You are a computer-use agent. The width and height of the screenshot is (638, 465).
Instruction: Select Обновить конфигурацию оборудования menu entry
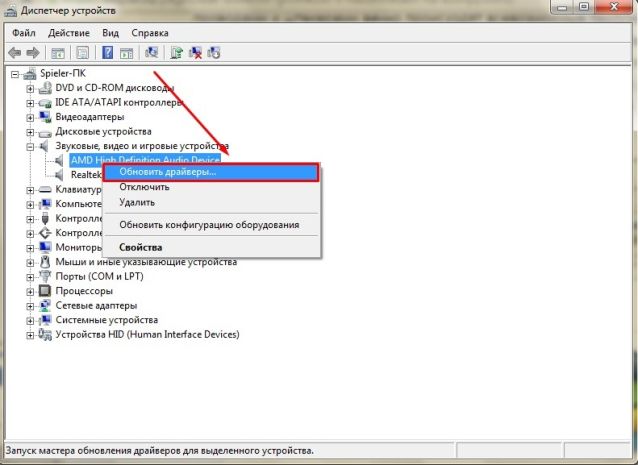209,225
